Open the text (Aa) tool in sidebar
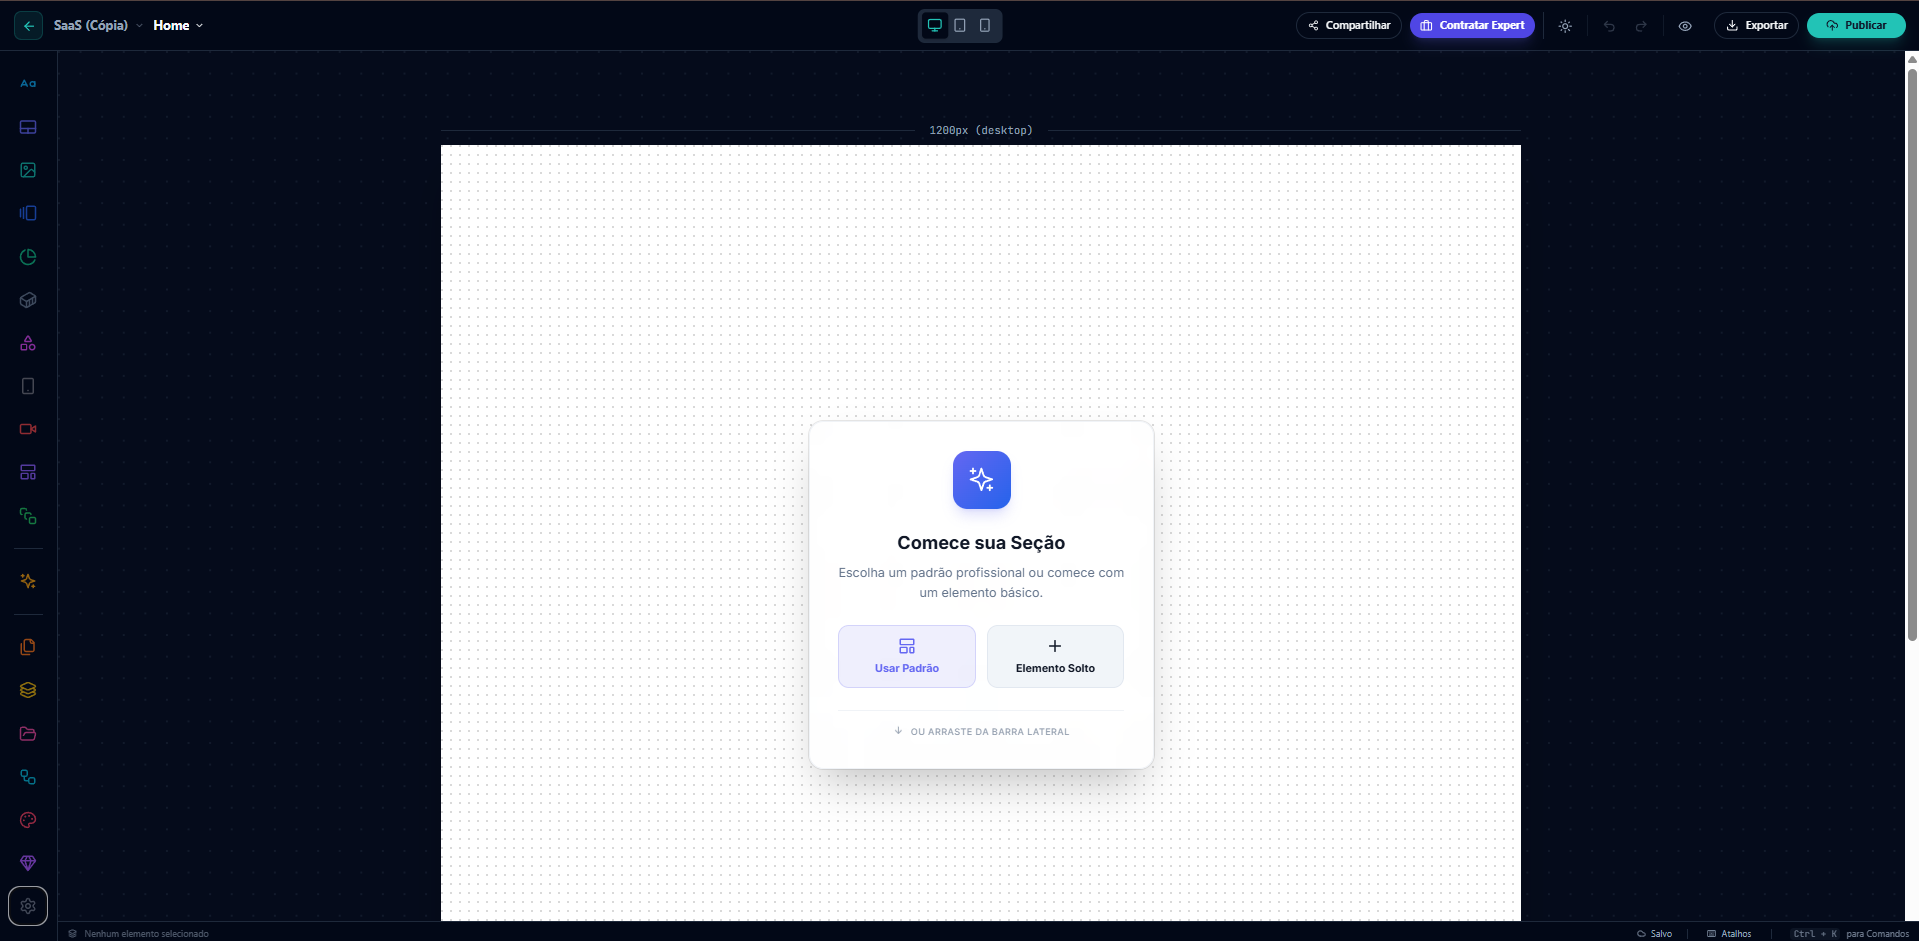Image resolution: width=1919 pixels, height=941 pixels. point(28,84)
